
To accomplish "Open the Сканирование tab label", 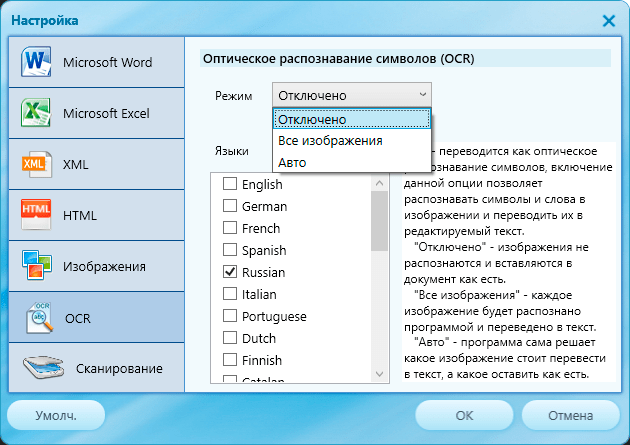I will (x=119, y=368).
